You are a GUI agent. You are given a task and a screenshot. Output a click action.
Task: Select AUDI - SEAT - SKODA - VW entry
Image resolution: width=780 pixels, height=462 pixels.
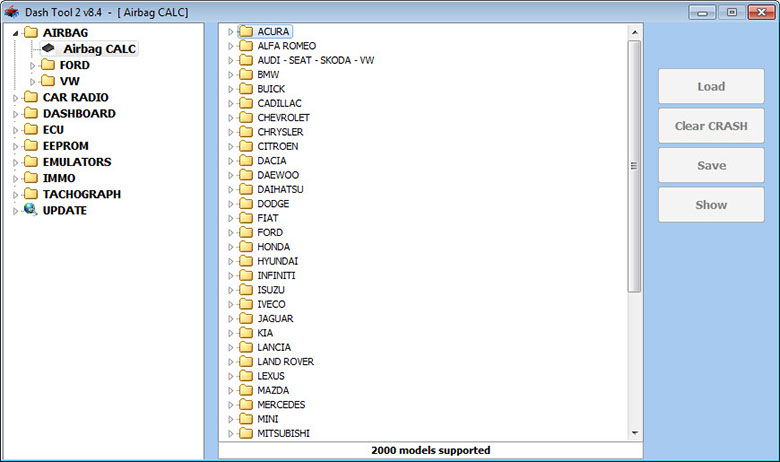[315, 60]
